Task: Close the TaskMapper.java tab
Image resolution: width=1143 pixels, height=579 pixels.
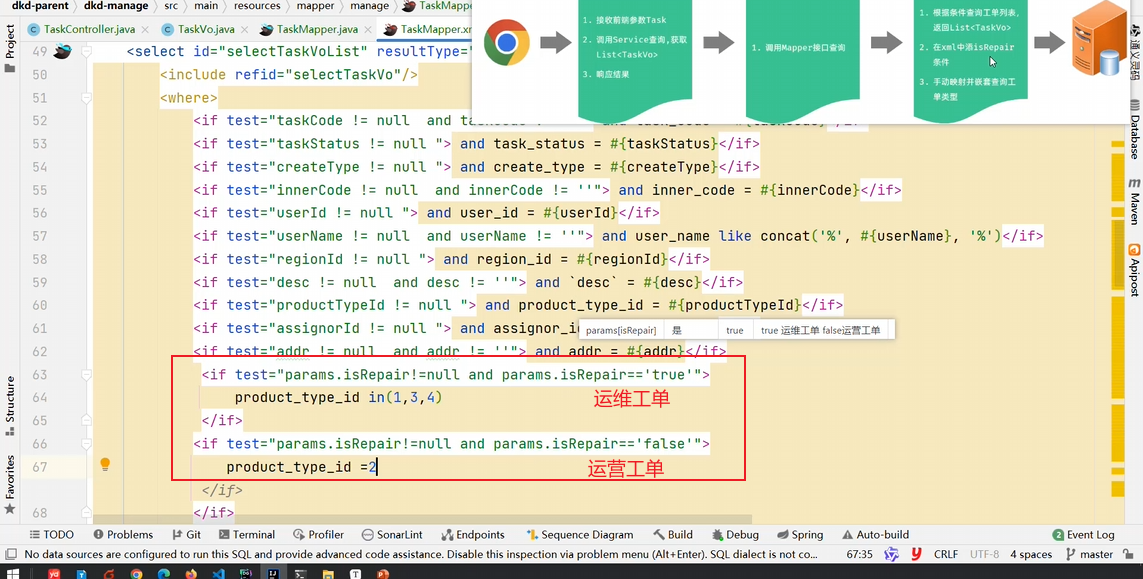Action: pyautogui.click(x=367, y=29)
